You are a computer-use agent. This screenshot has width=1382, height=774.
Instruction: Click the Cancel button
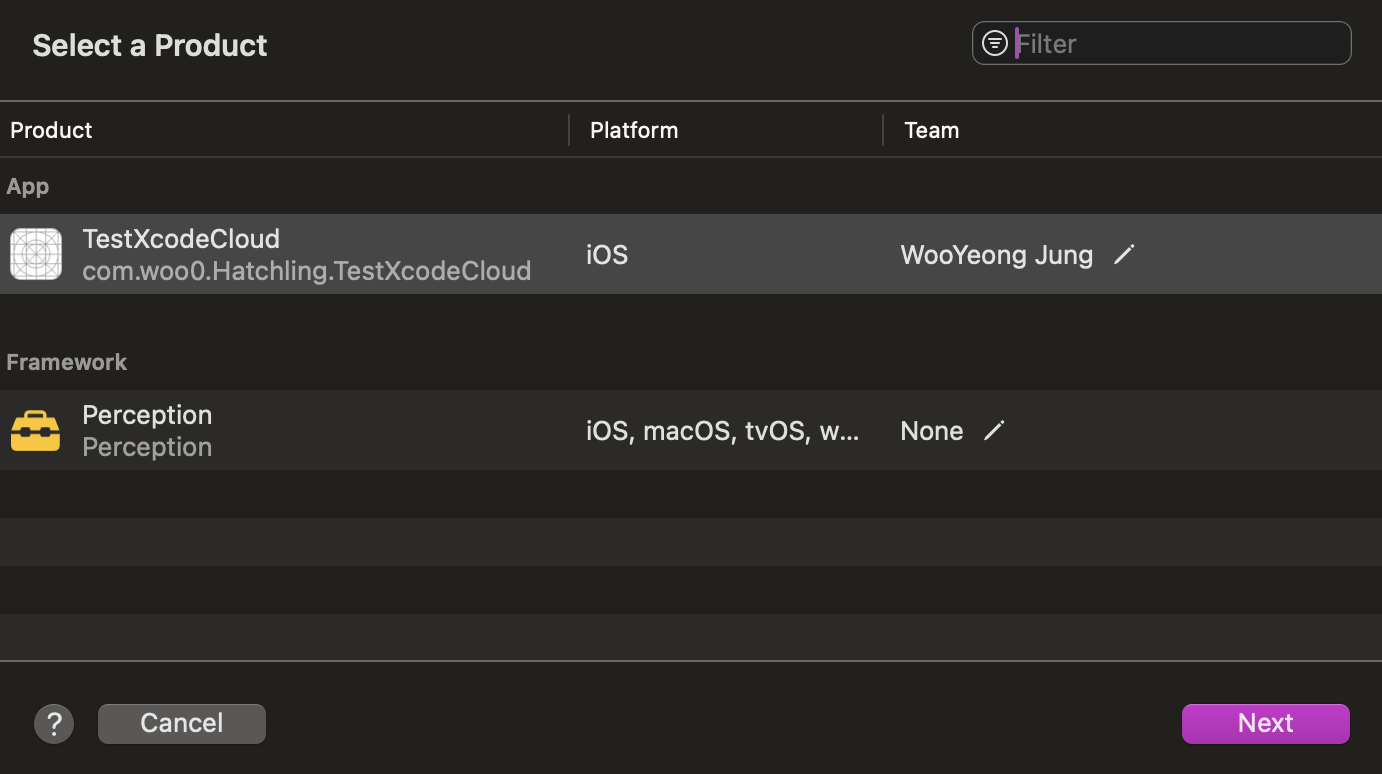click(182, 723)
